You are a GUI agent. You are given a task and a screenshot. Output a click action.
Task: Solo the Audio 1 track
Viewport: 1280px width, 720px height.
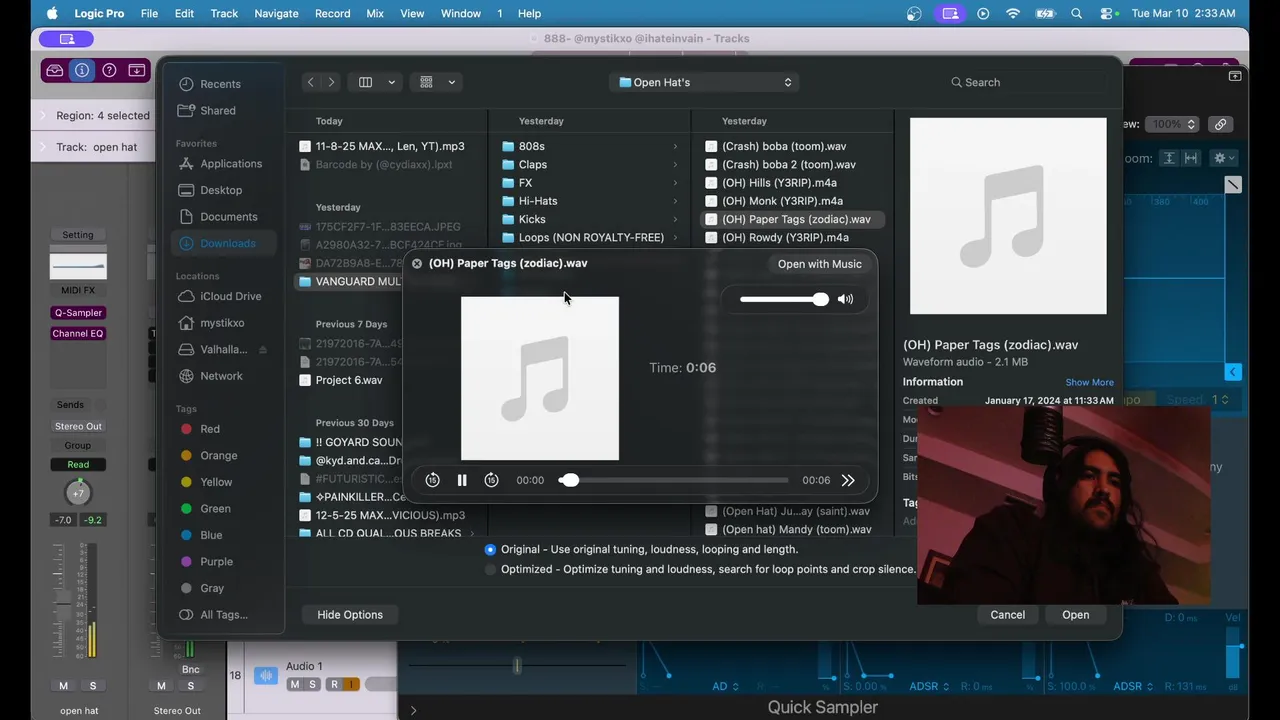[x=312, y=684]
